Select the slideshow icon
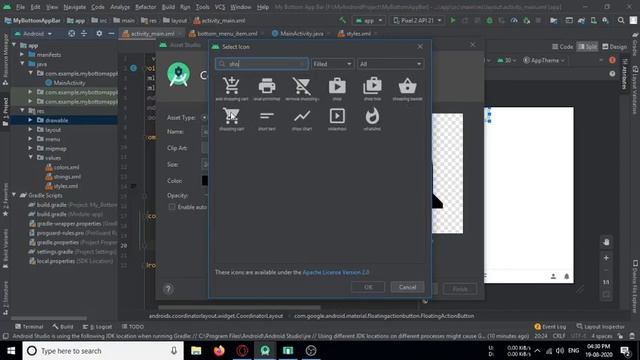640x360 pixels. click(x=337, y=116)
